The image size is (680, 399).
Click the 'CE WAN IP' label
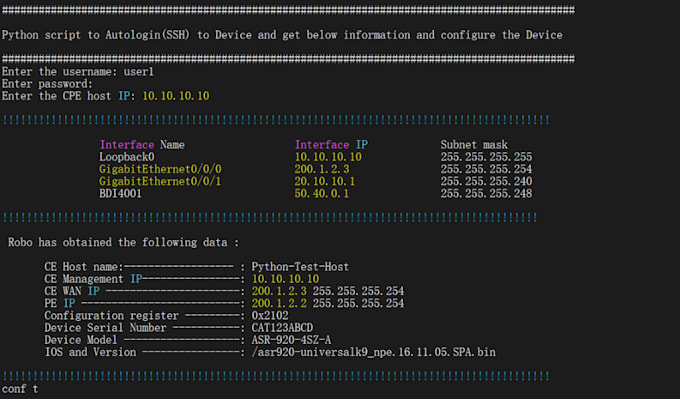click(72, 291)
